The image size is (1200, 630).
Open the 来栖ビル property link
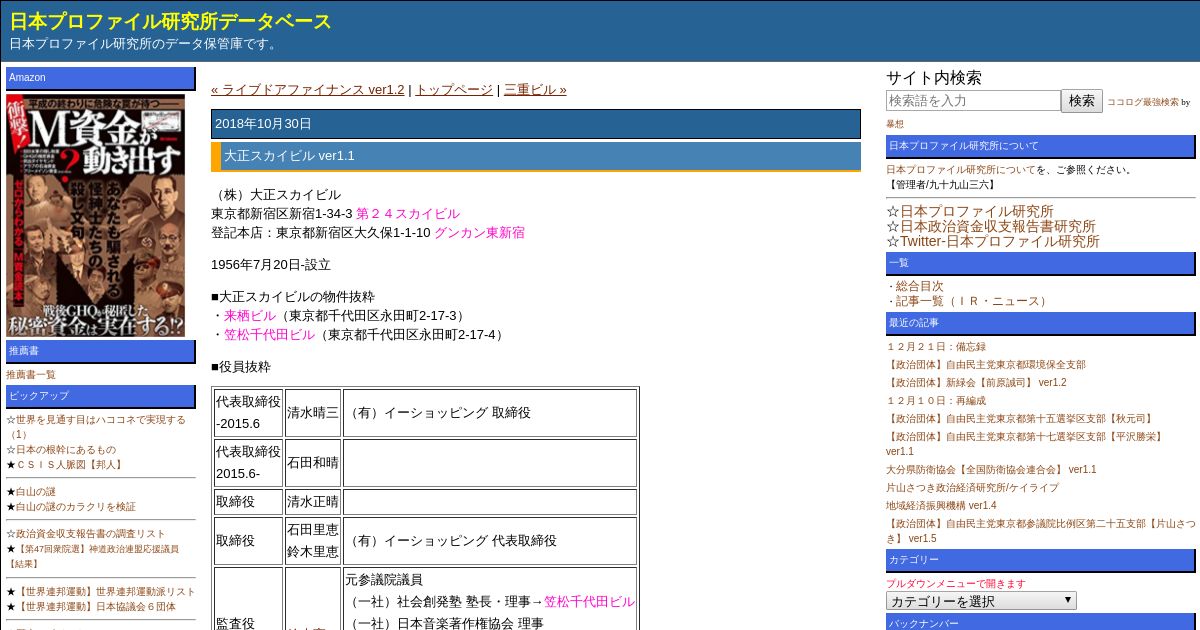[x=250, y=316]
